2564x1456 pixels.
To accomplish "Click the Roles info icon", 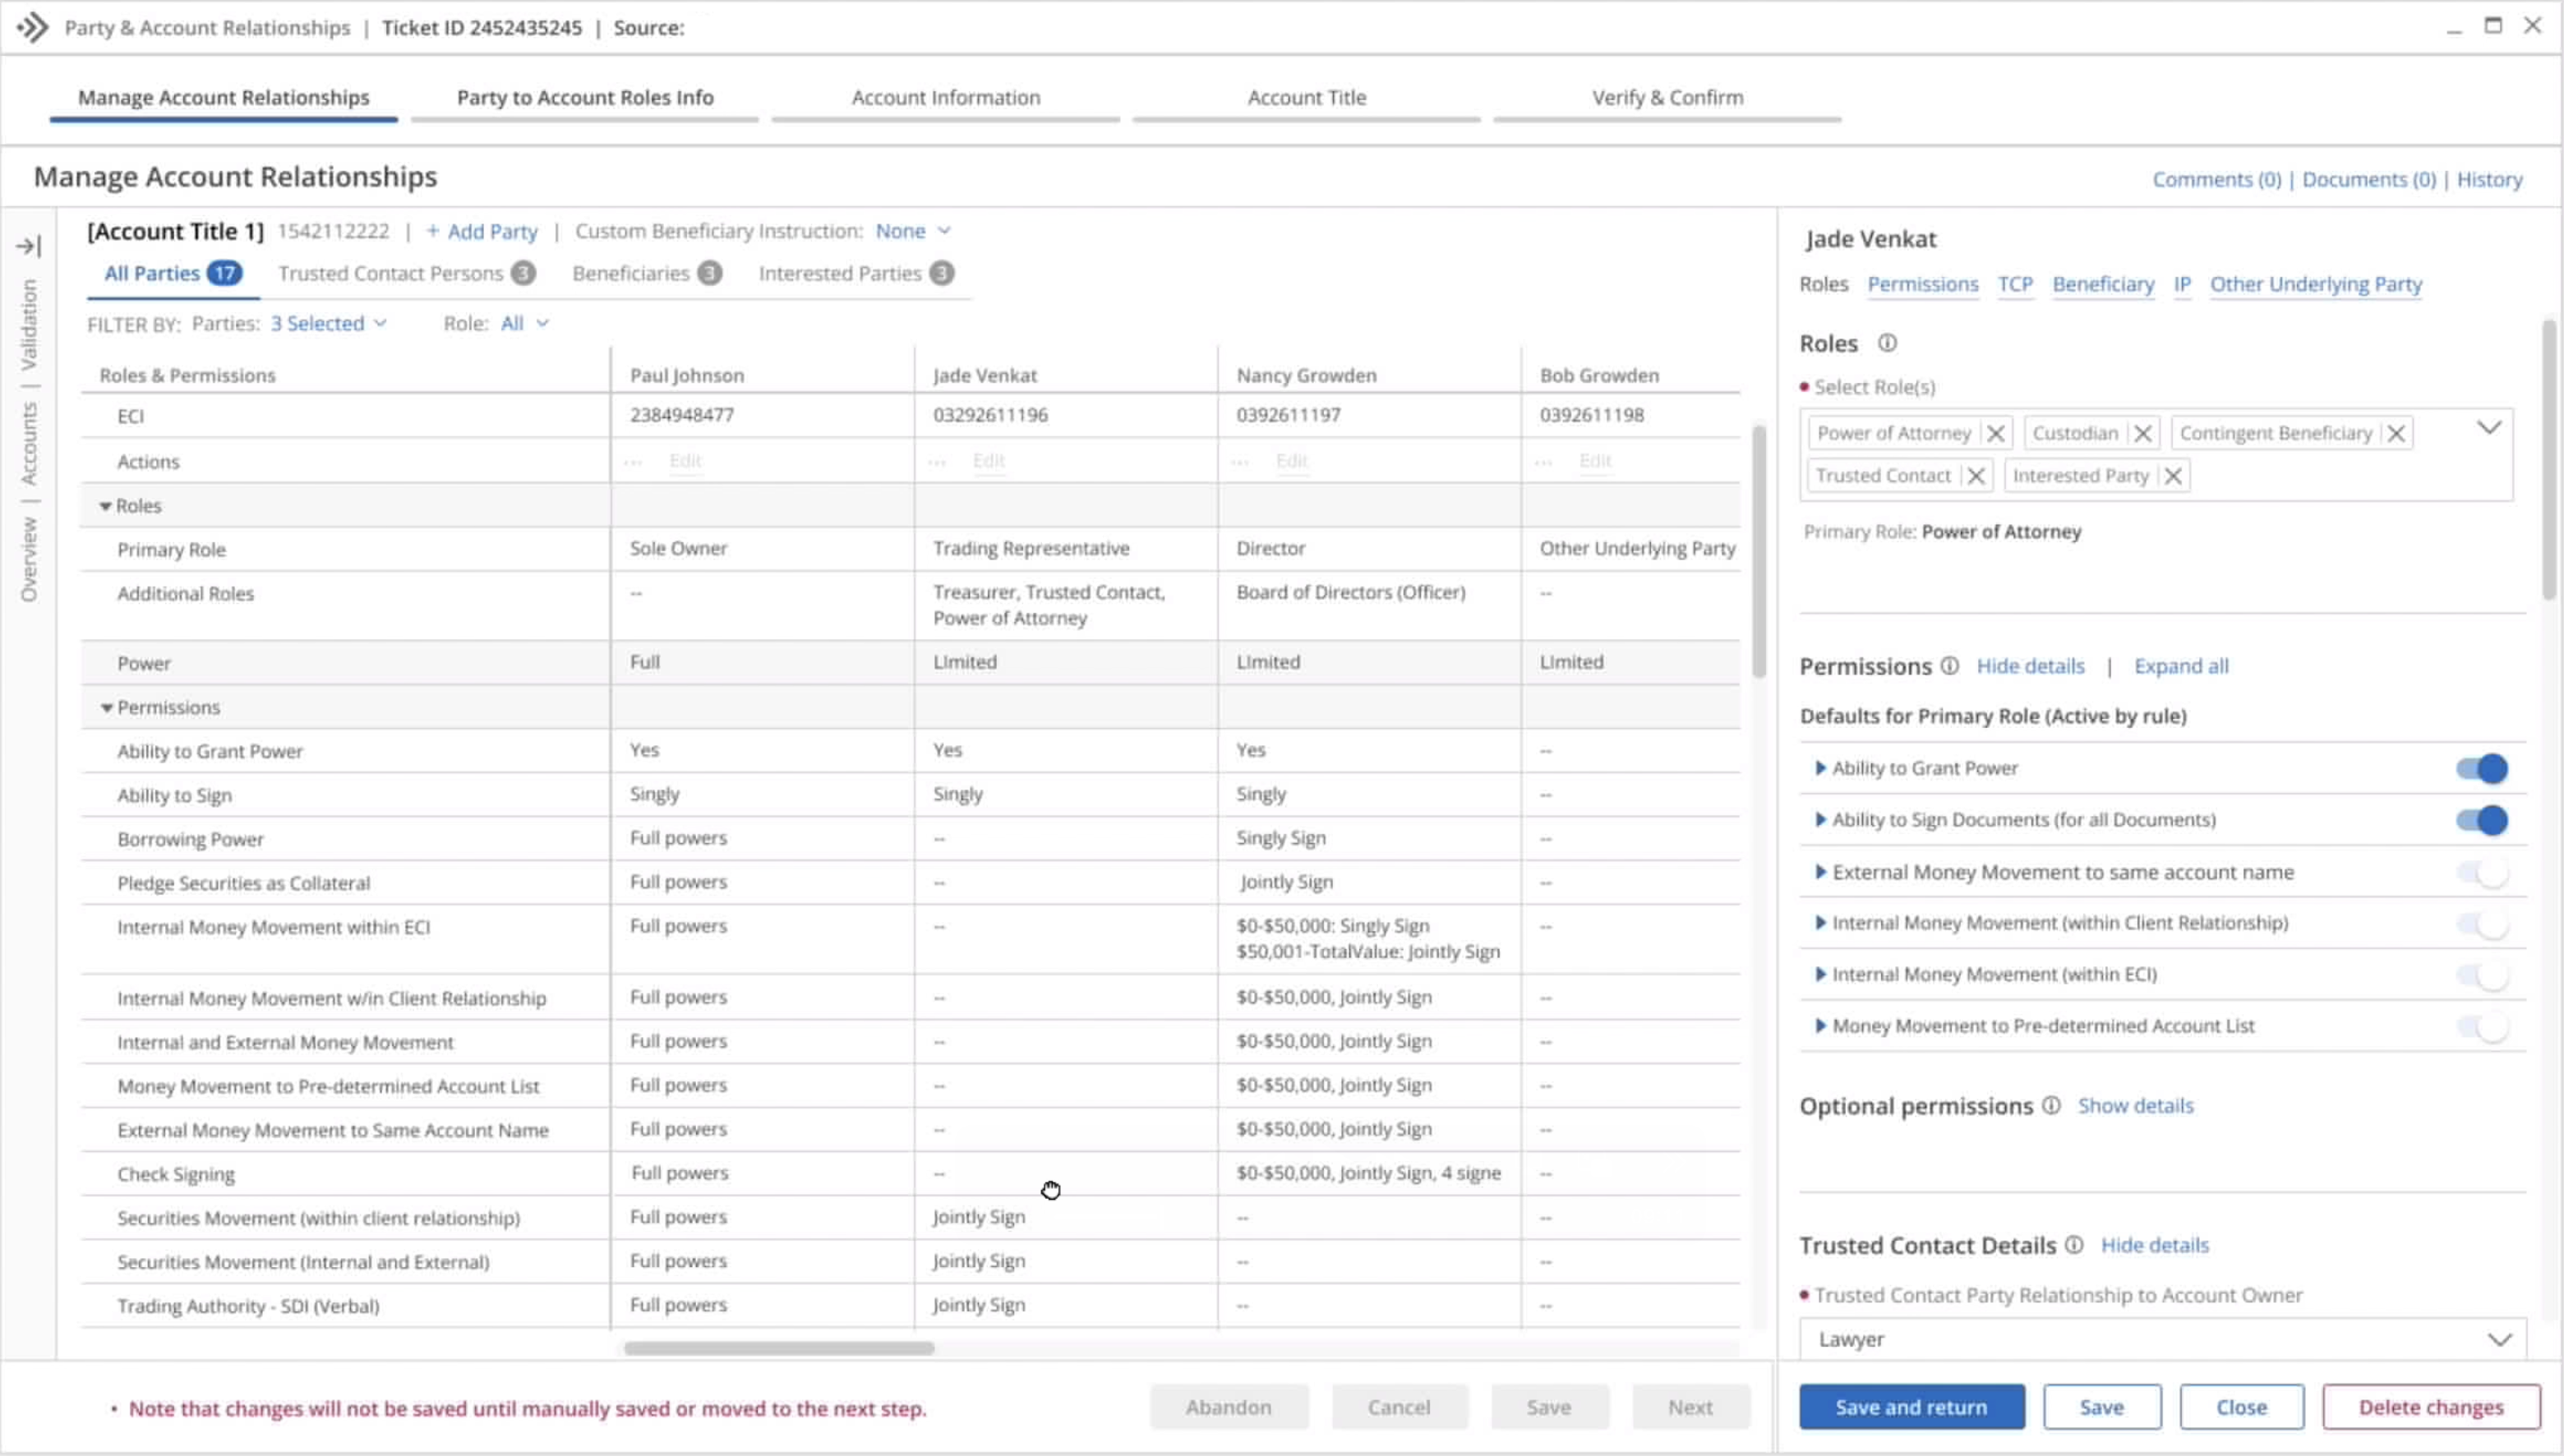I will pos(1888,343).
